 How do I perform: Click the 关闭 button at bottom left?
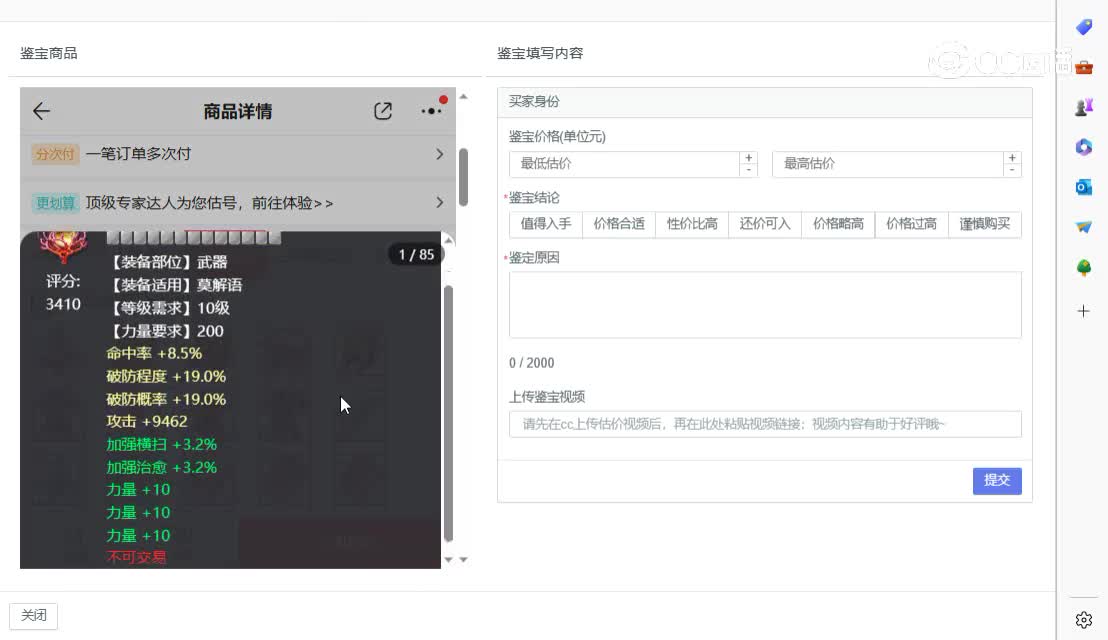[34, 615]
